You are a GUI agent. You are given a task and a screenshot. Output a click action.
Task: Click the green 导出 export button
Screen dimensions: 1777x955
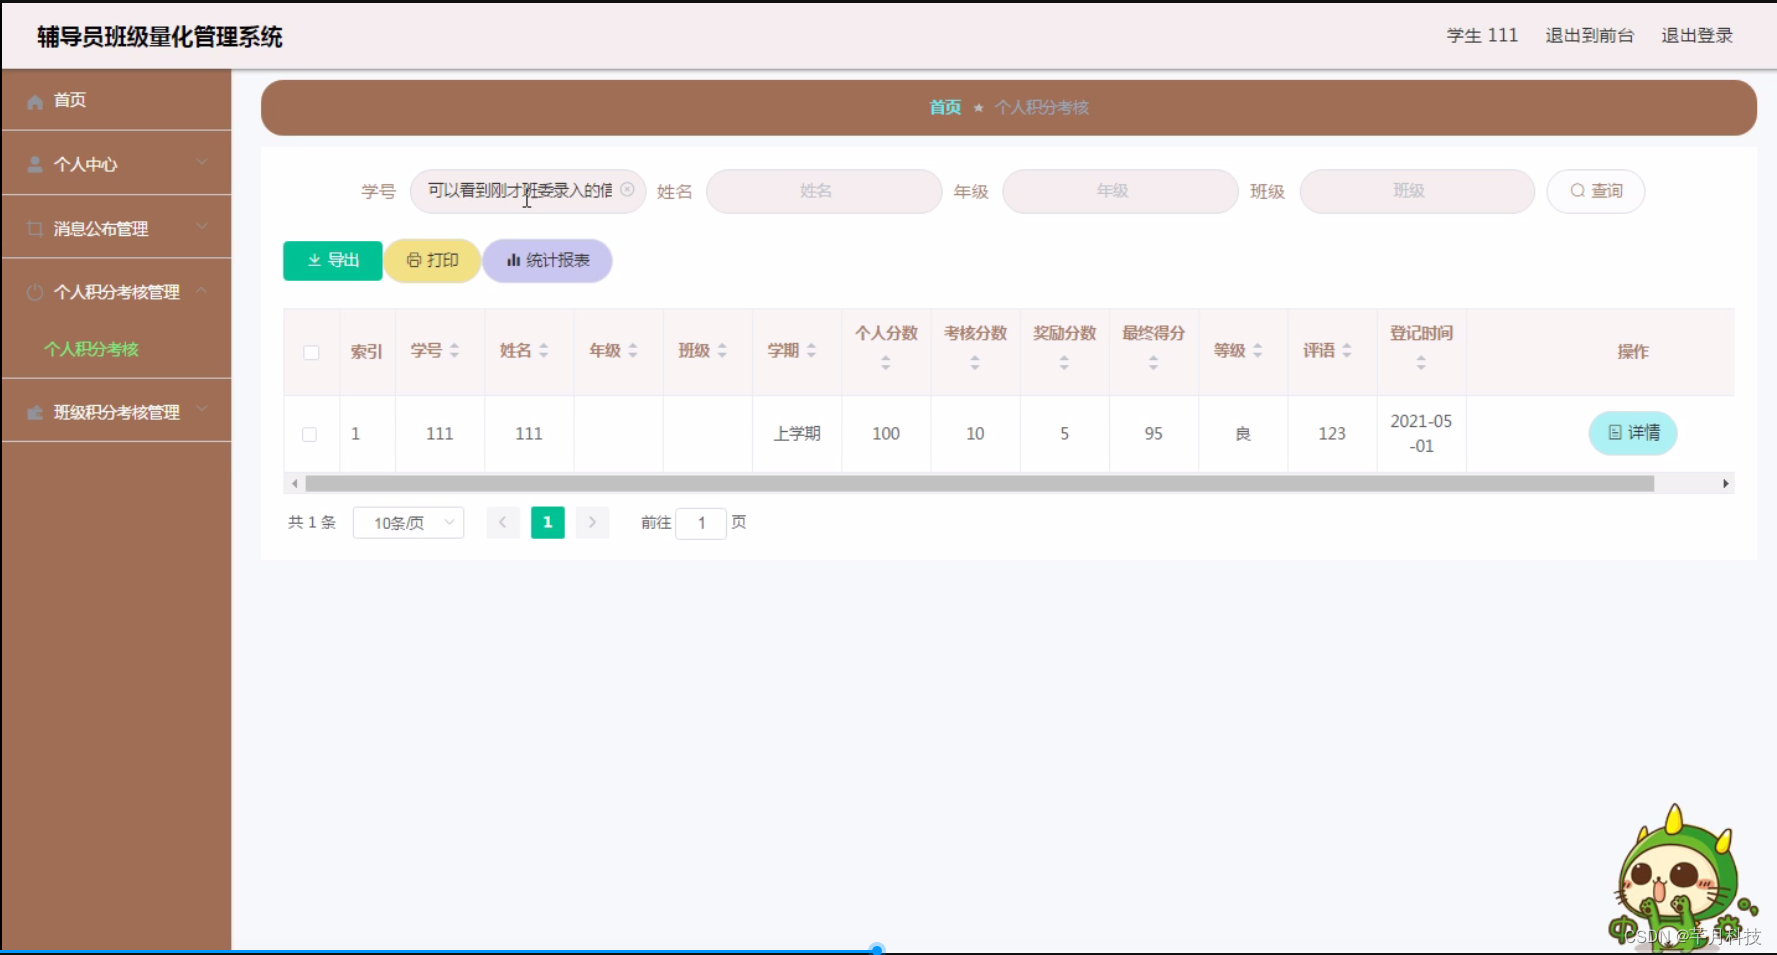click(332, 260)
